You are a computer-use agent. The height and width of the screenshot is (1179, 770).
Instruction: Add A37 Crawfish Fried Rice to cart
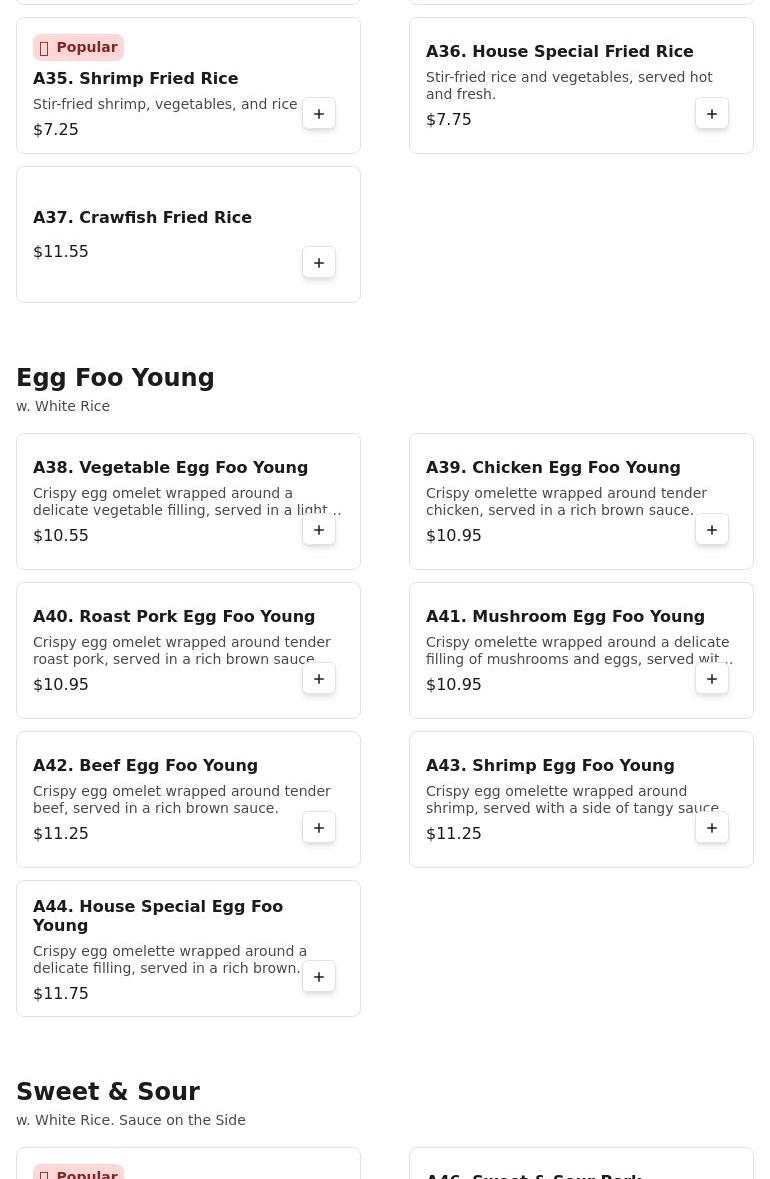click(x=319, y=262)
